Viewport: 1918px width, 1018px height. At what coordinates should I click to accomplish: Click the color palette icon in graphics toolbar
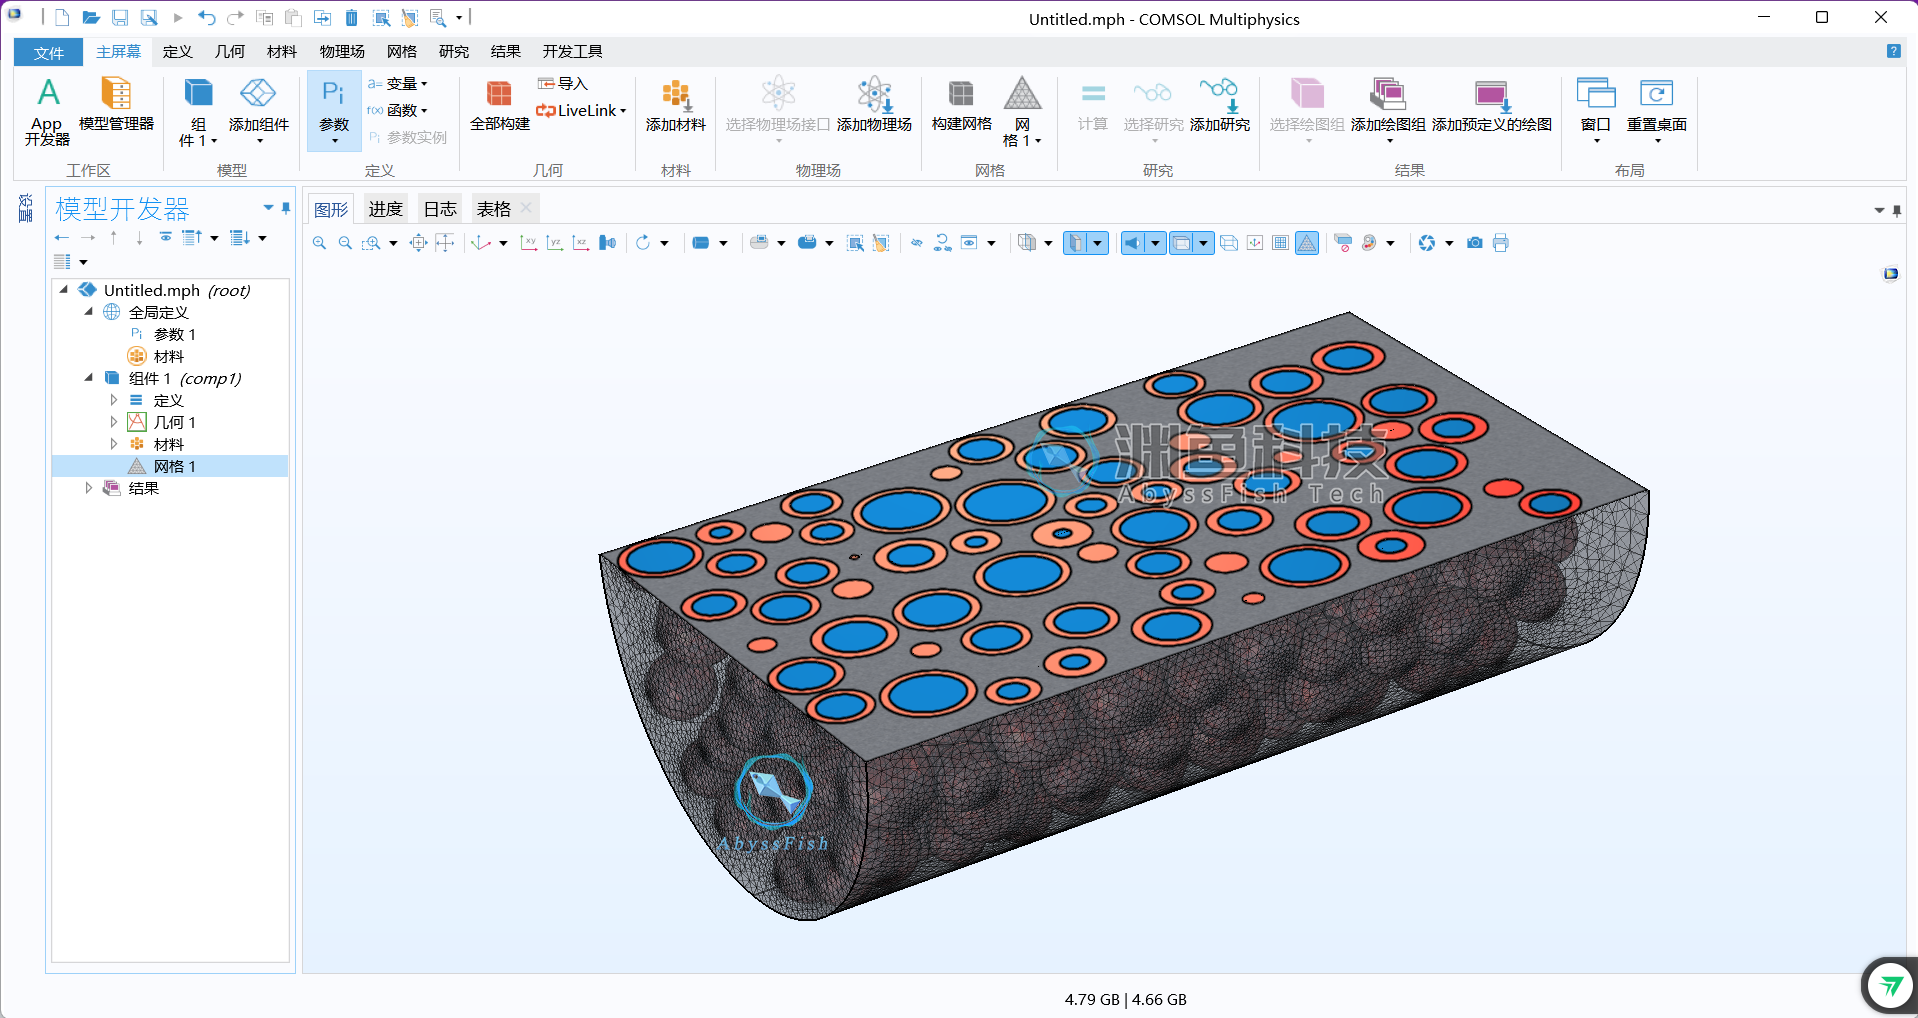tap(1369, 243)
